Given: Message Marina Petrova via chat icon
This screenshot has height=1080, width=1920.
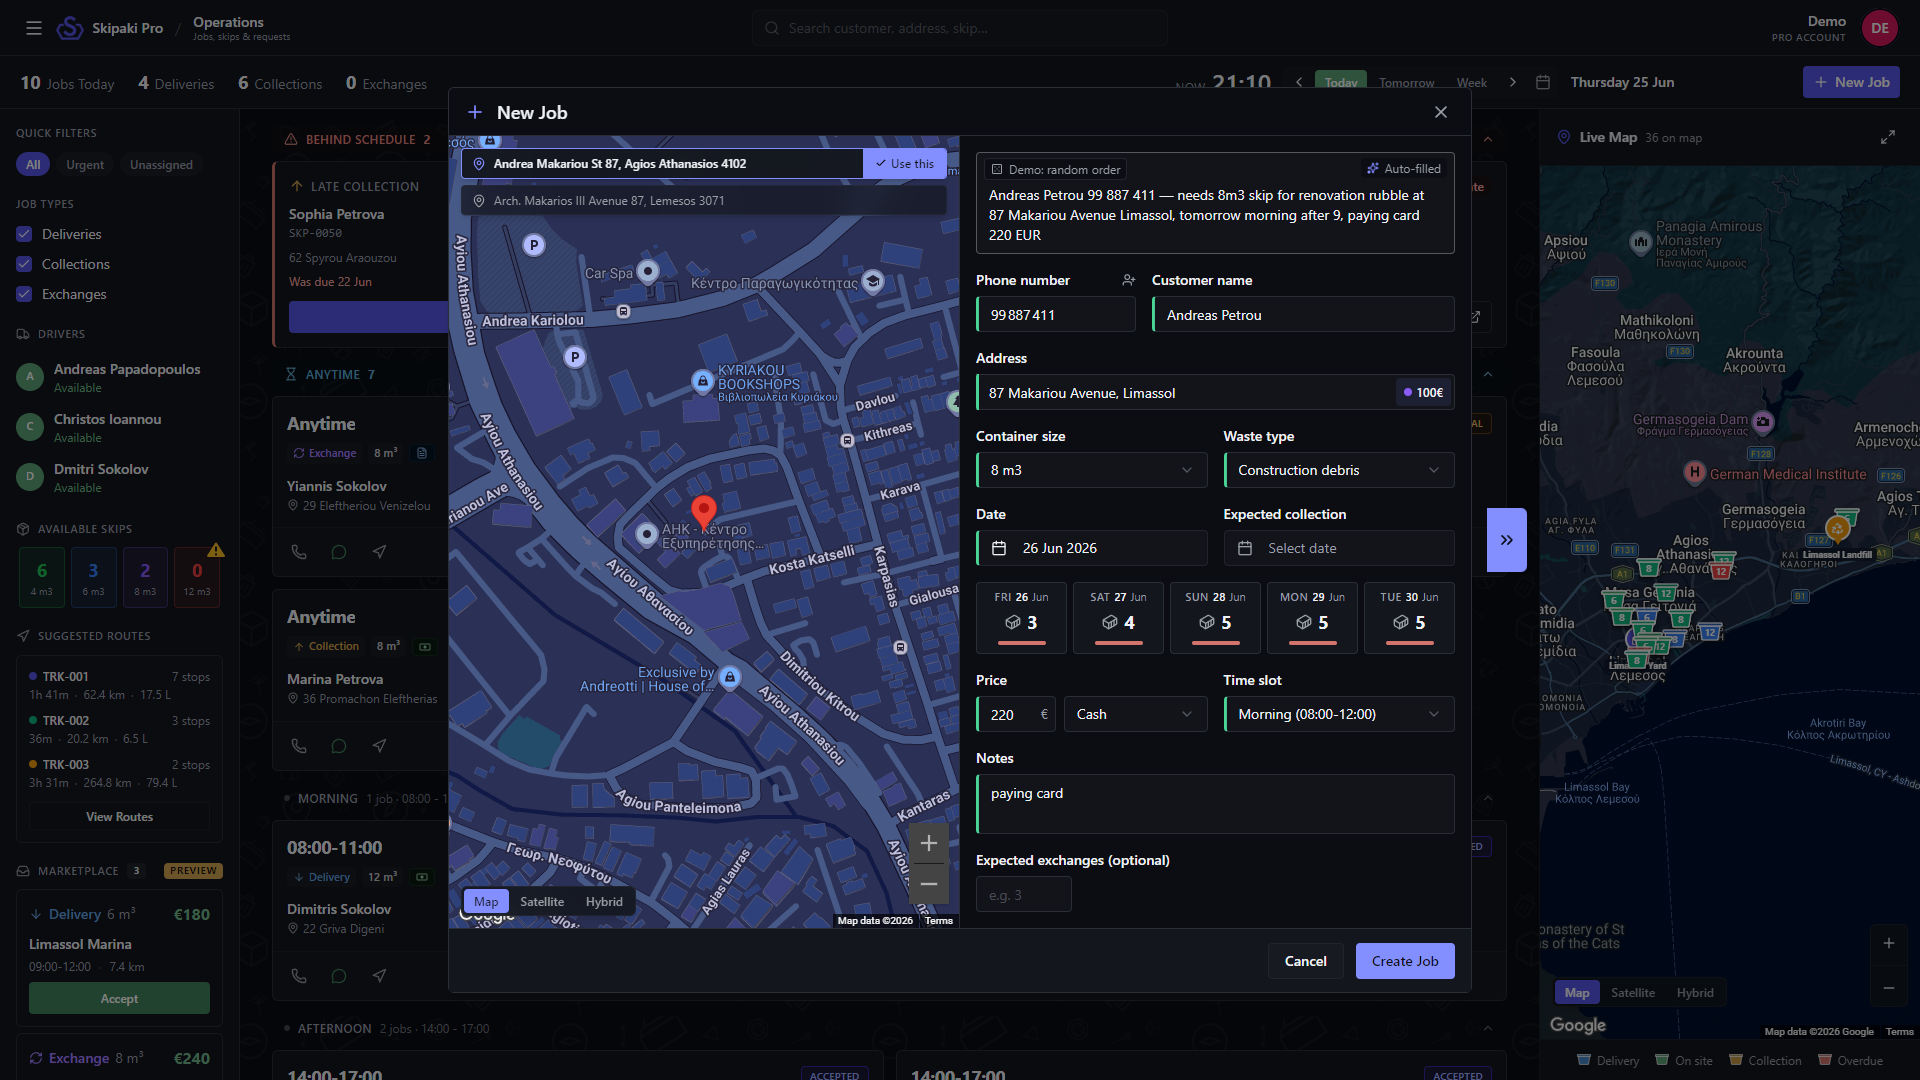Looking at the screenshot, I should [339, 746].
